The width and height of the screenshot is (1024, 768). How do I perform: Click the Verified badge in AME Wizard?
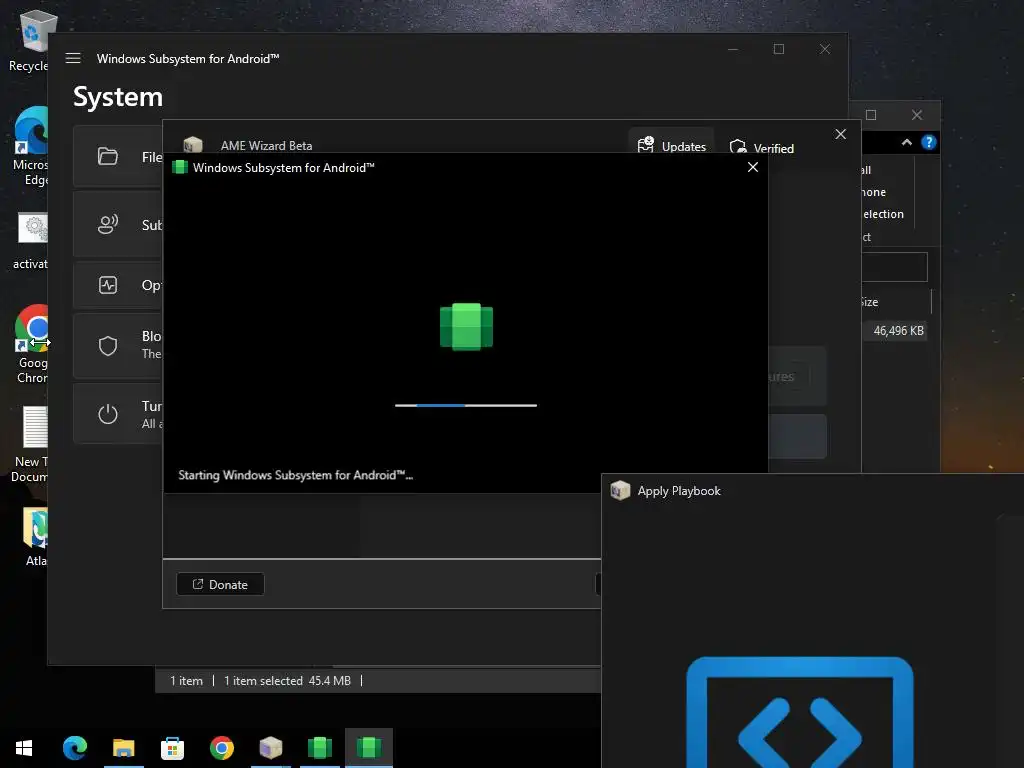tap(761, 148)
